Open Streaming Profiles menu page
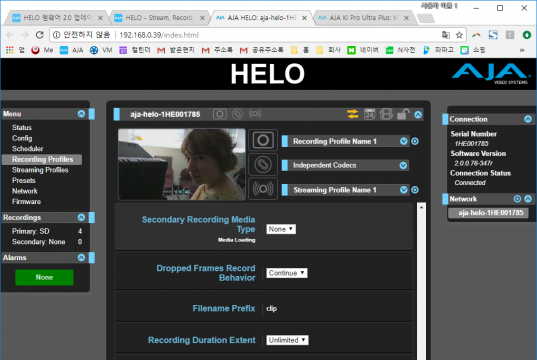Screen dimensions: 537x360 click(x=40, y=170)
